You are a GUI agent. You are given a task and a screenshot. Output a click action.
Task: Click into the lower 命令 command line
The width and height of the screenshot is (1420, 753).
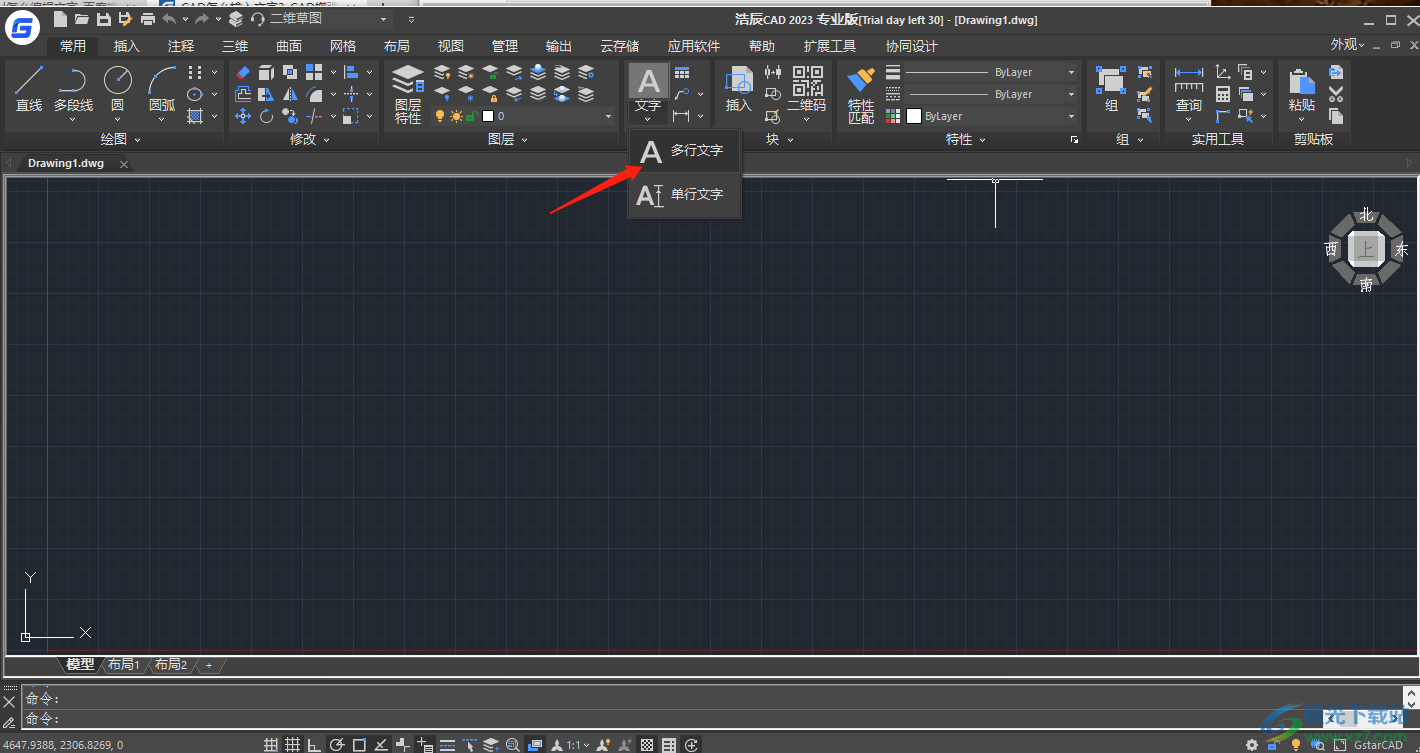tap(710, 719)
